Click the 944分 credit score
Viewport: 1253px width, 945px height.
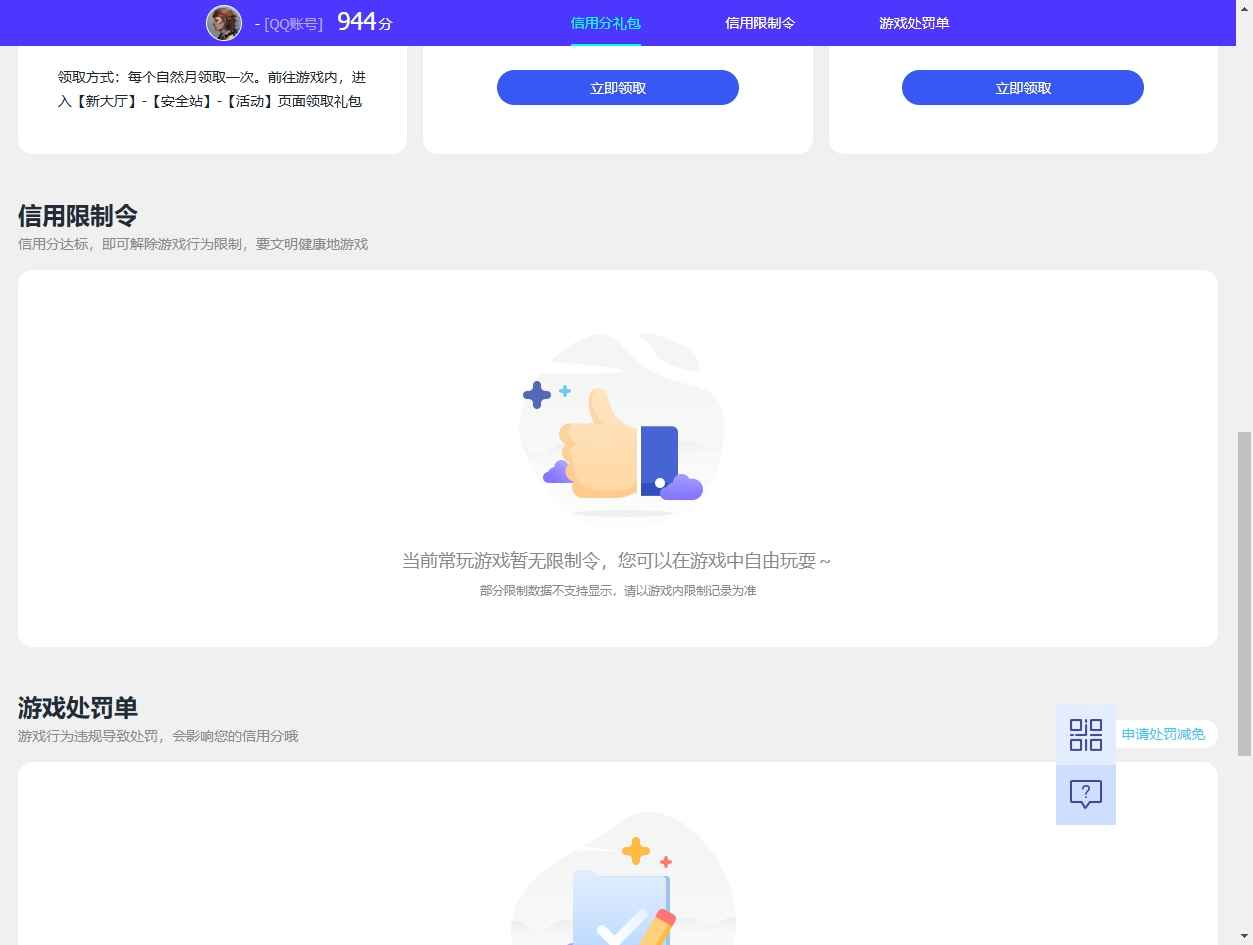point(365,21)
